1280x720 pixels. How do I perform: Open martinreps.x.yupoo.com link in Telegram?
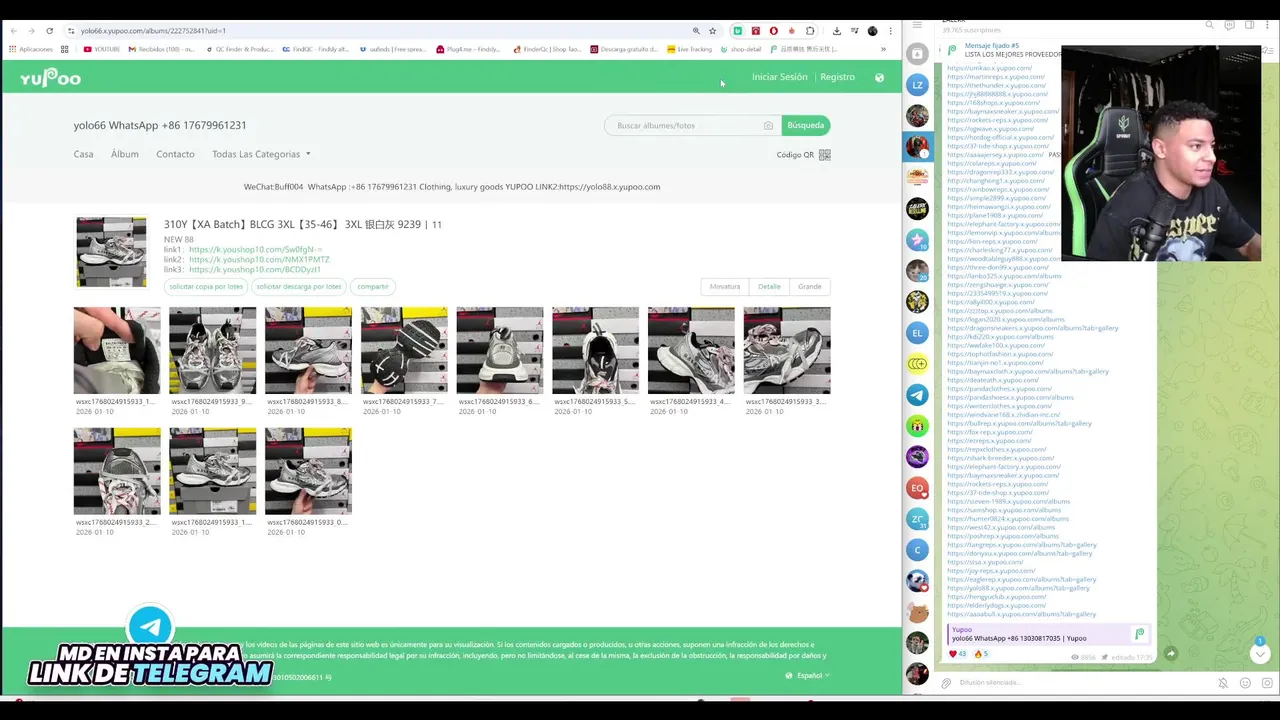pos(996,77)
